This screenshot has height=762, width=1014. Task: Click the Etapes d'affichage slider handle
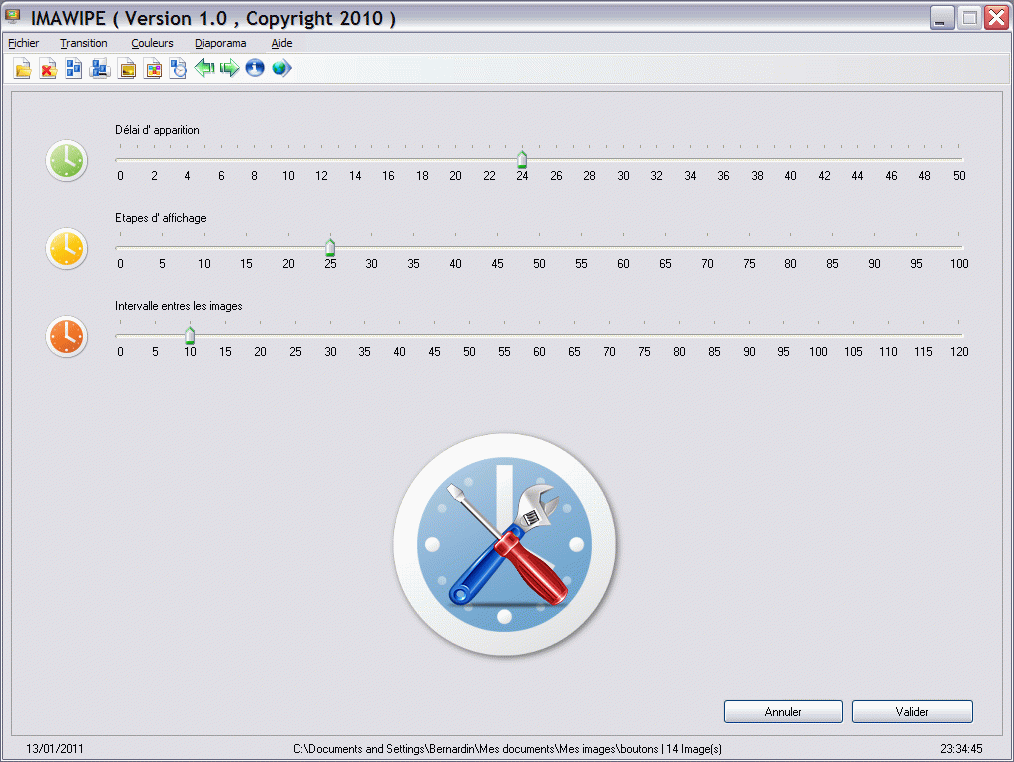click(x=330, y=247)
